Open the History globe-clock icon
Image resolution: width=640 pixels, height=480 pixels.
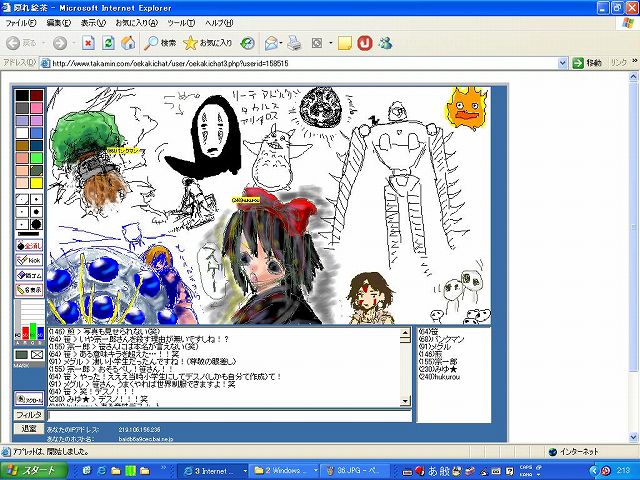[247, 43]
